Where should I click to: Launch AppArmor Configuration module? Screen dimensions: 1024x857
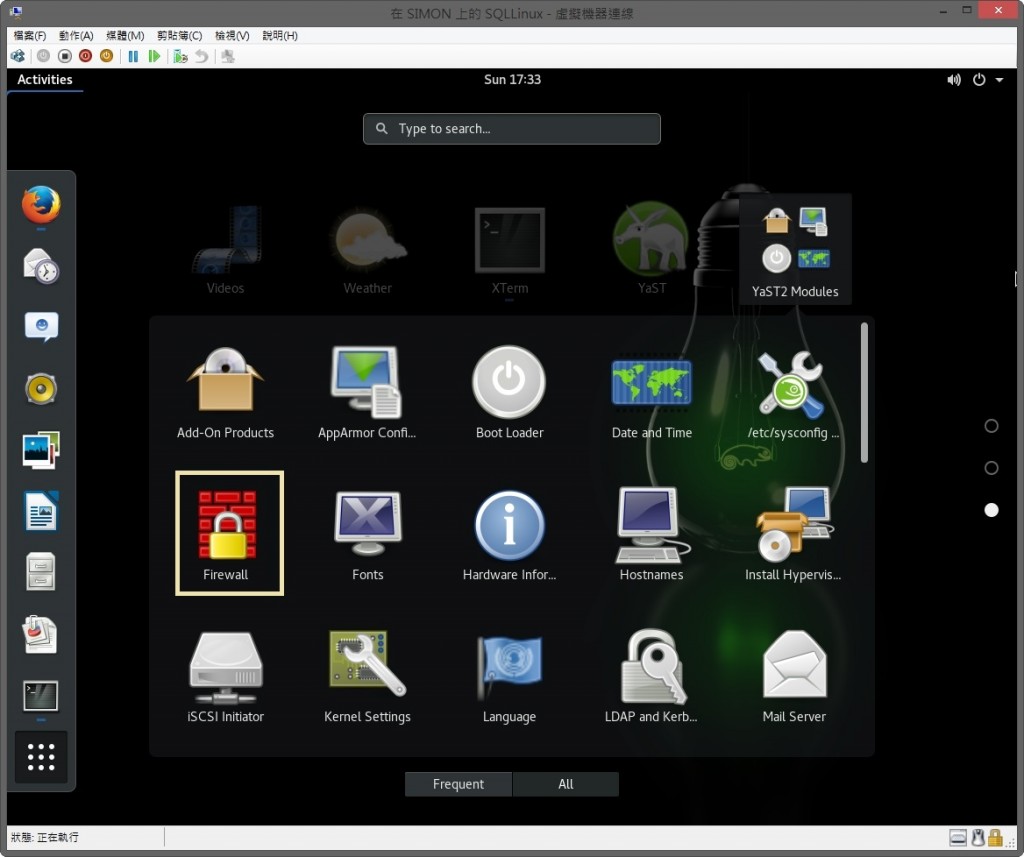(366, 392)
